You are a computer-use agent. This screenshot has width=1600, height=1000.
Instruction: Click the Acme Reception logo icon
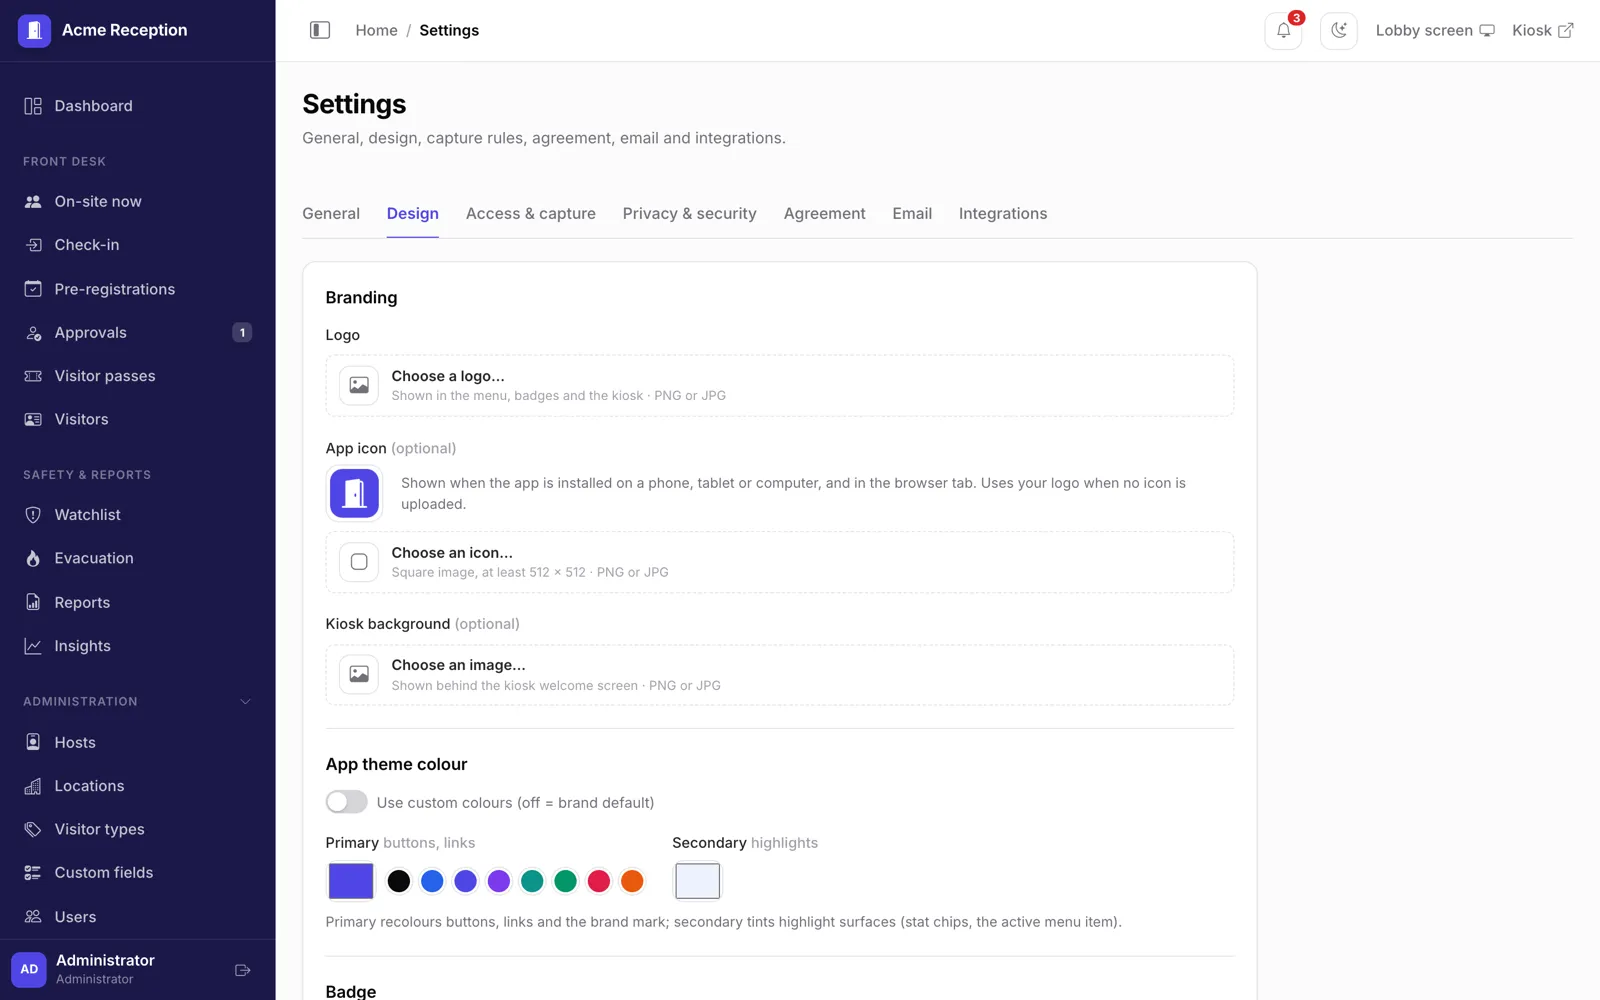point(34,30)
